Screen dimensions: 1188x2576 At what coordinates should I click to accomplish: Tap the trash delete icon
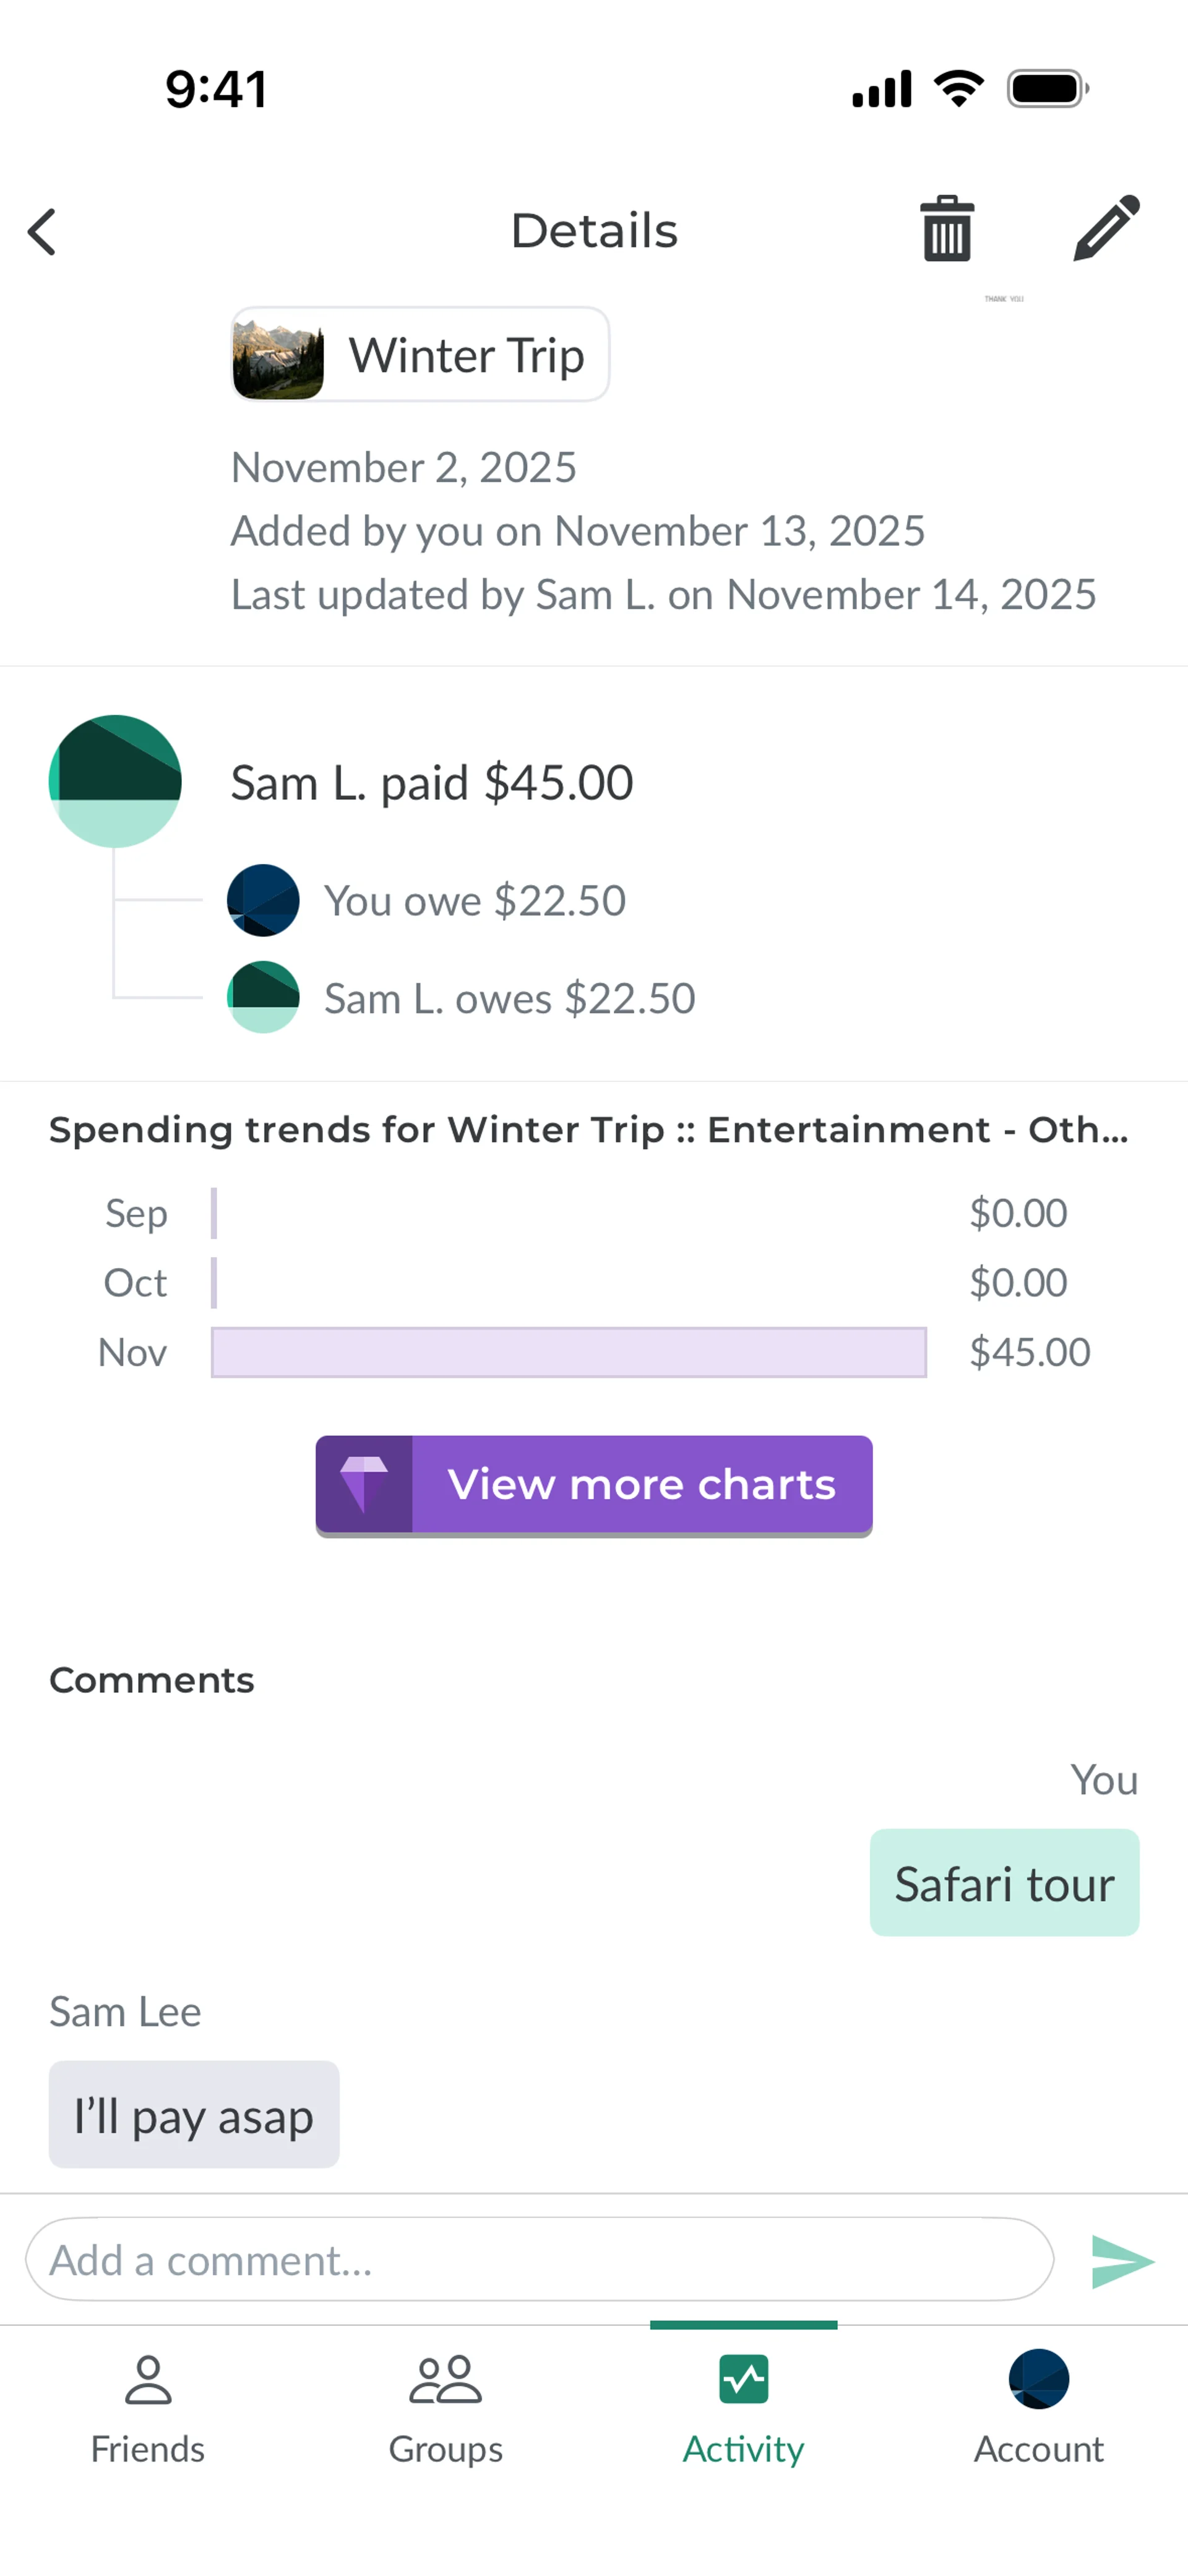pos(946,229)
